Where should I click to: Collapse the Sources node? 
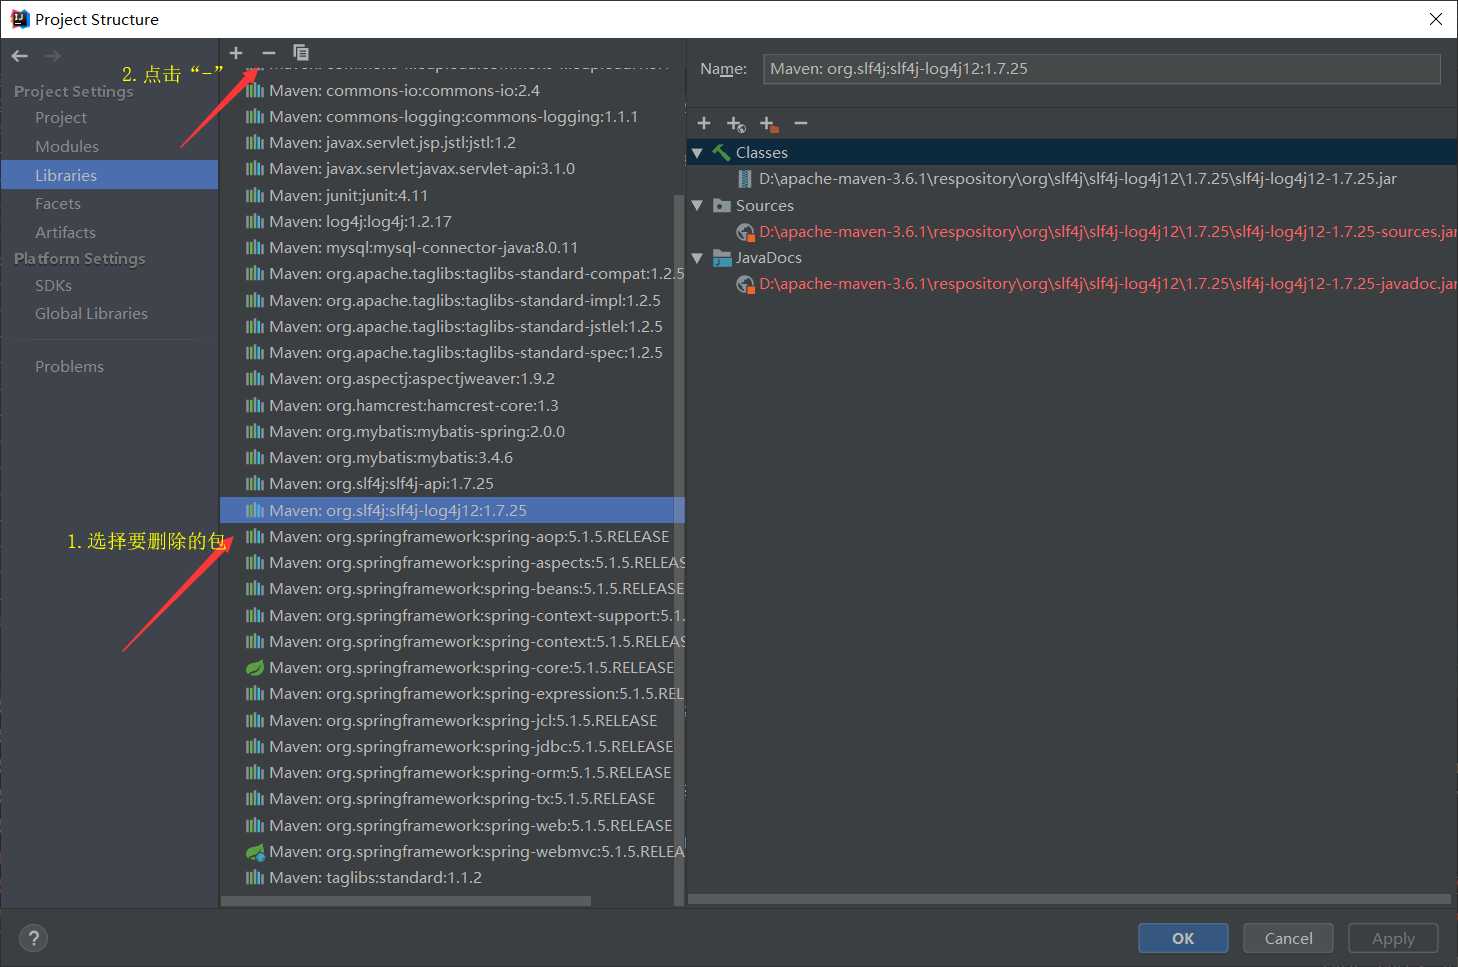tap(697, 205)
